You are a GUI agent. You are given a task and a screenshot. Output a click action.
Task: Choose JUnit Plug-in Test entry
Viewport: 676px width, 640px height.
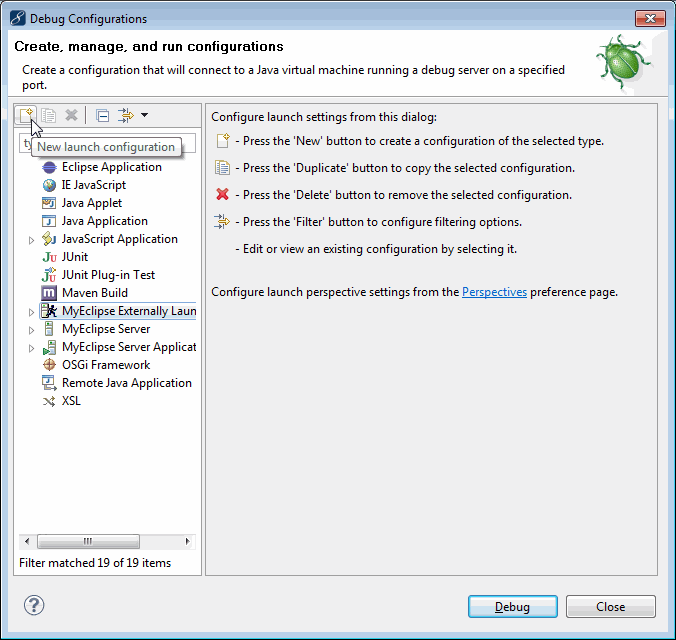[x=108, y=275]
